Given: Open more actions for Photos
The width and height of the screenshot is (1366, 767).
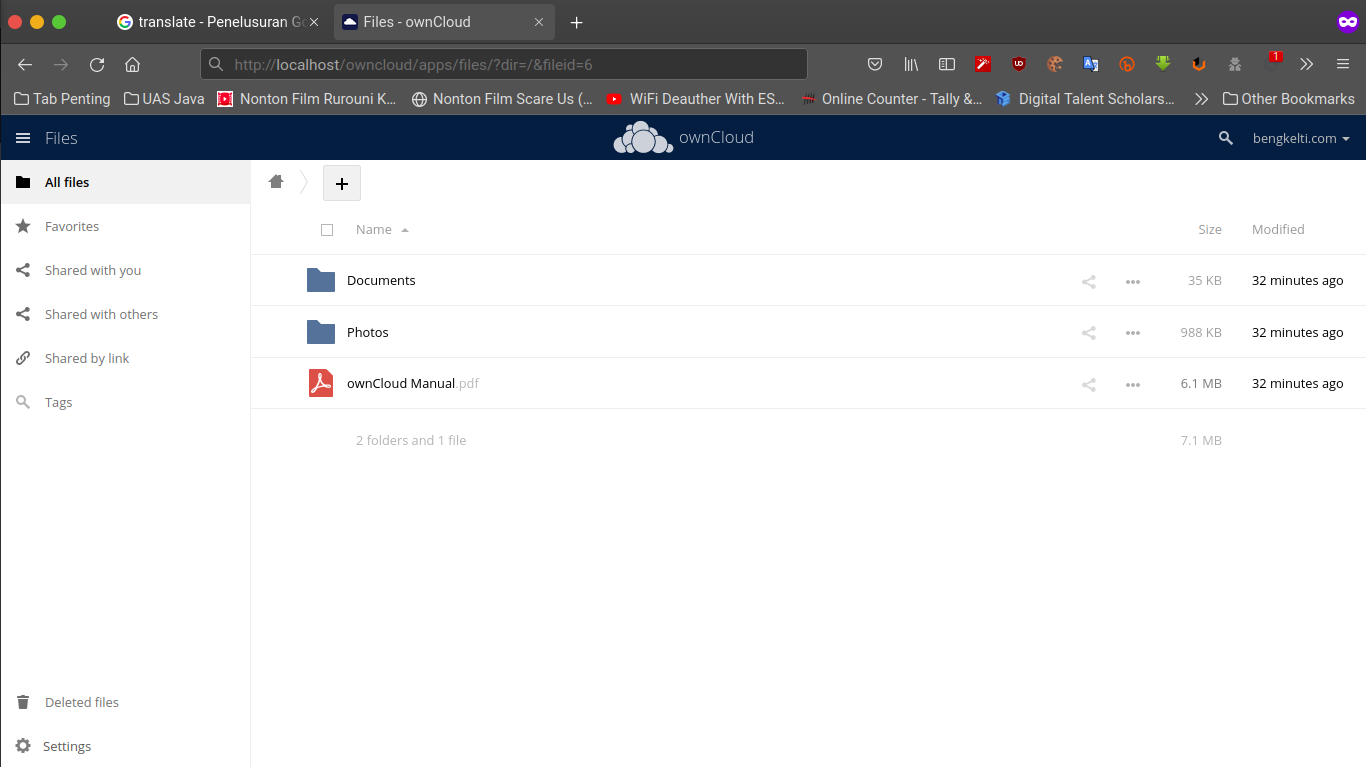Looking at the screenshot, I should coord(1133,333).
